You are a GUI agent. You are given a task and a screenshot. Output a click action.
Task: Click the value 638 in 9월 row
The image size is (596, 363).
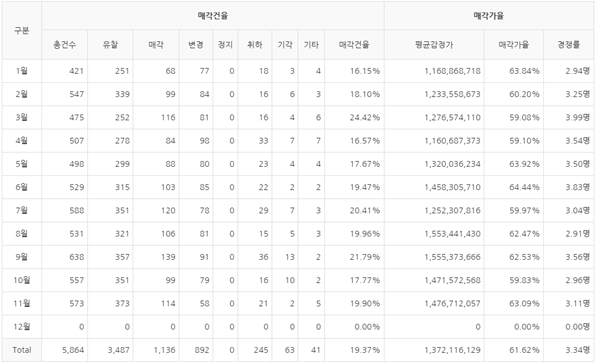click(x=76, y=257)
